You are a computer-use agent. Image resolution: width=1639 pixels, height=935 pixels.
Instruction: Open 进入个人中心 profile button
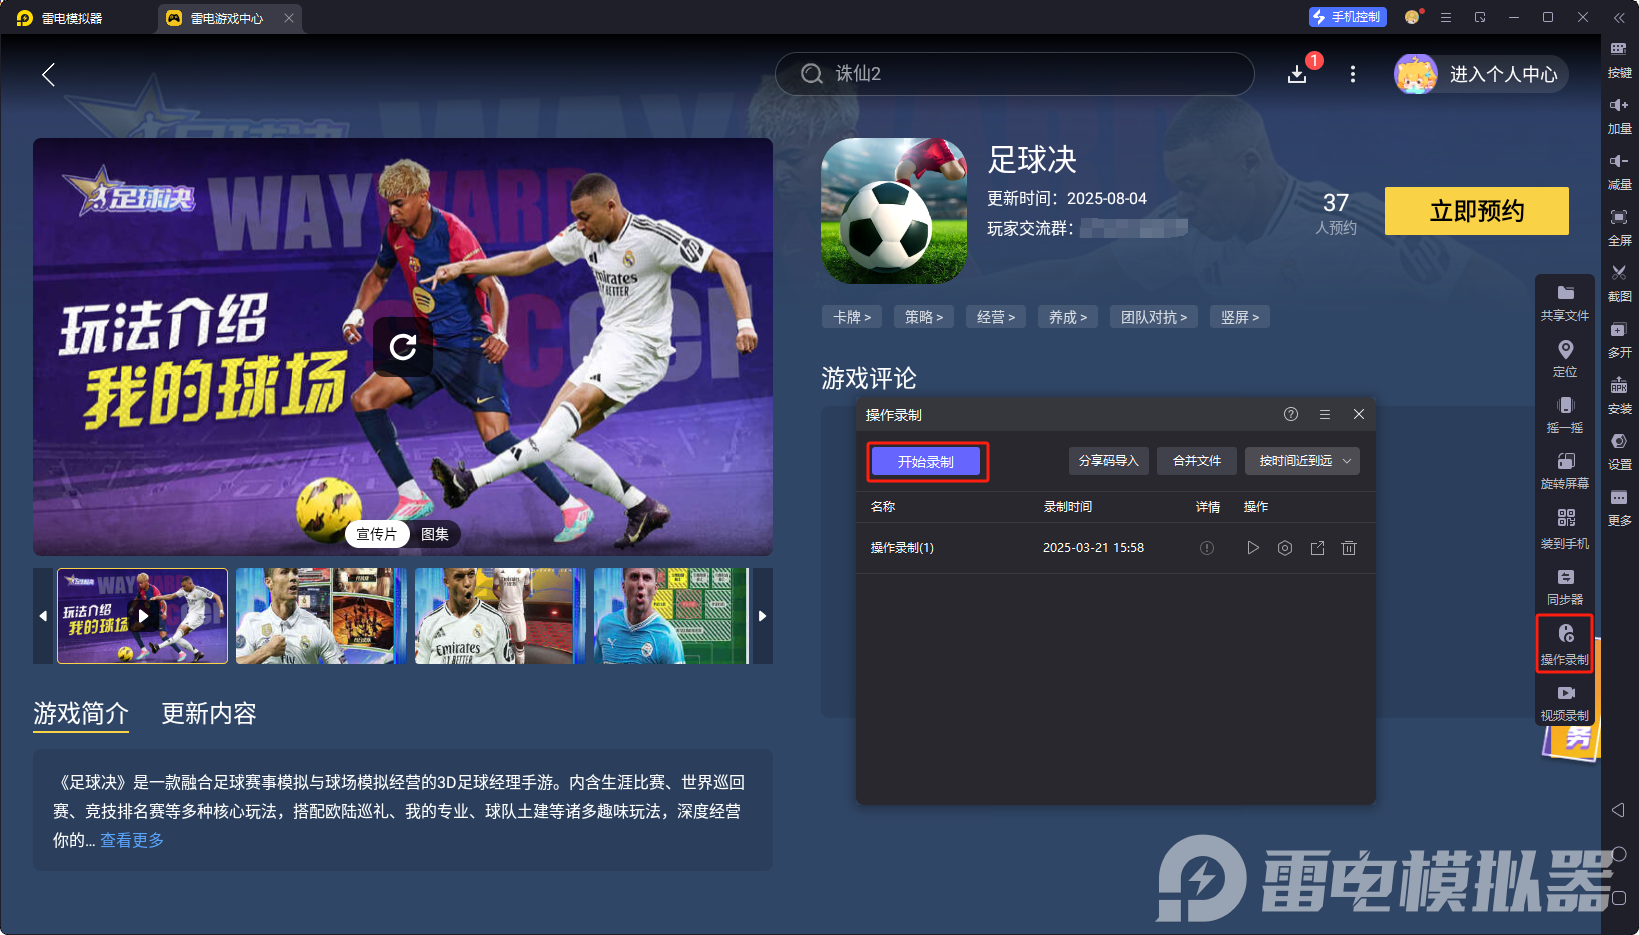coord(1481,74)
